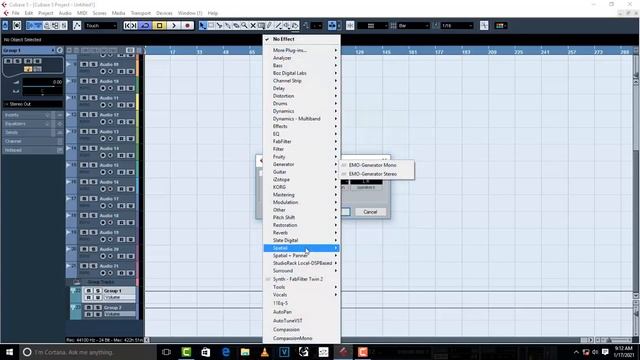Open the Stereo Out routing selector

point(33,104)
